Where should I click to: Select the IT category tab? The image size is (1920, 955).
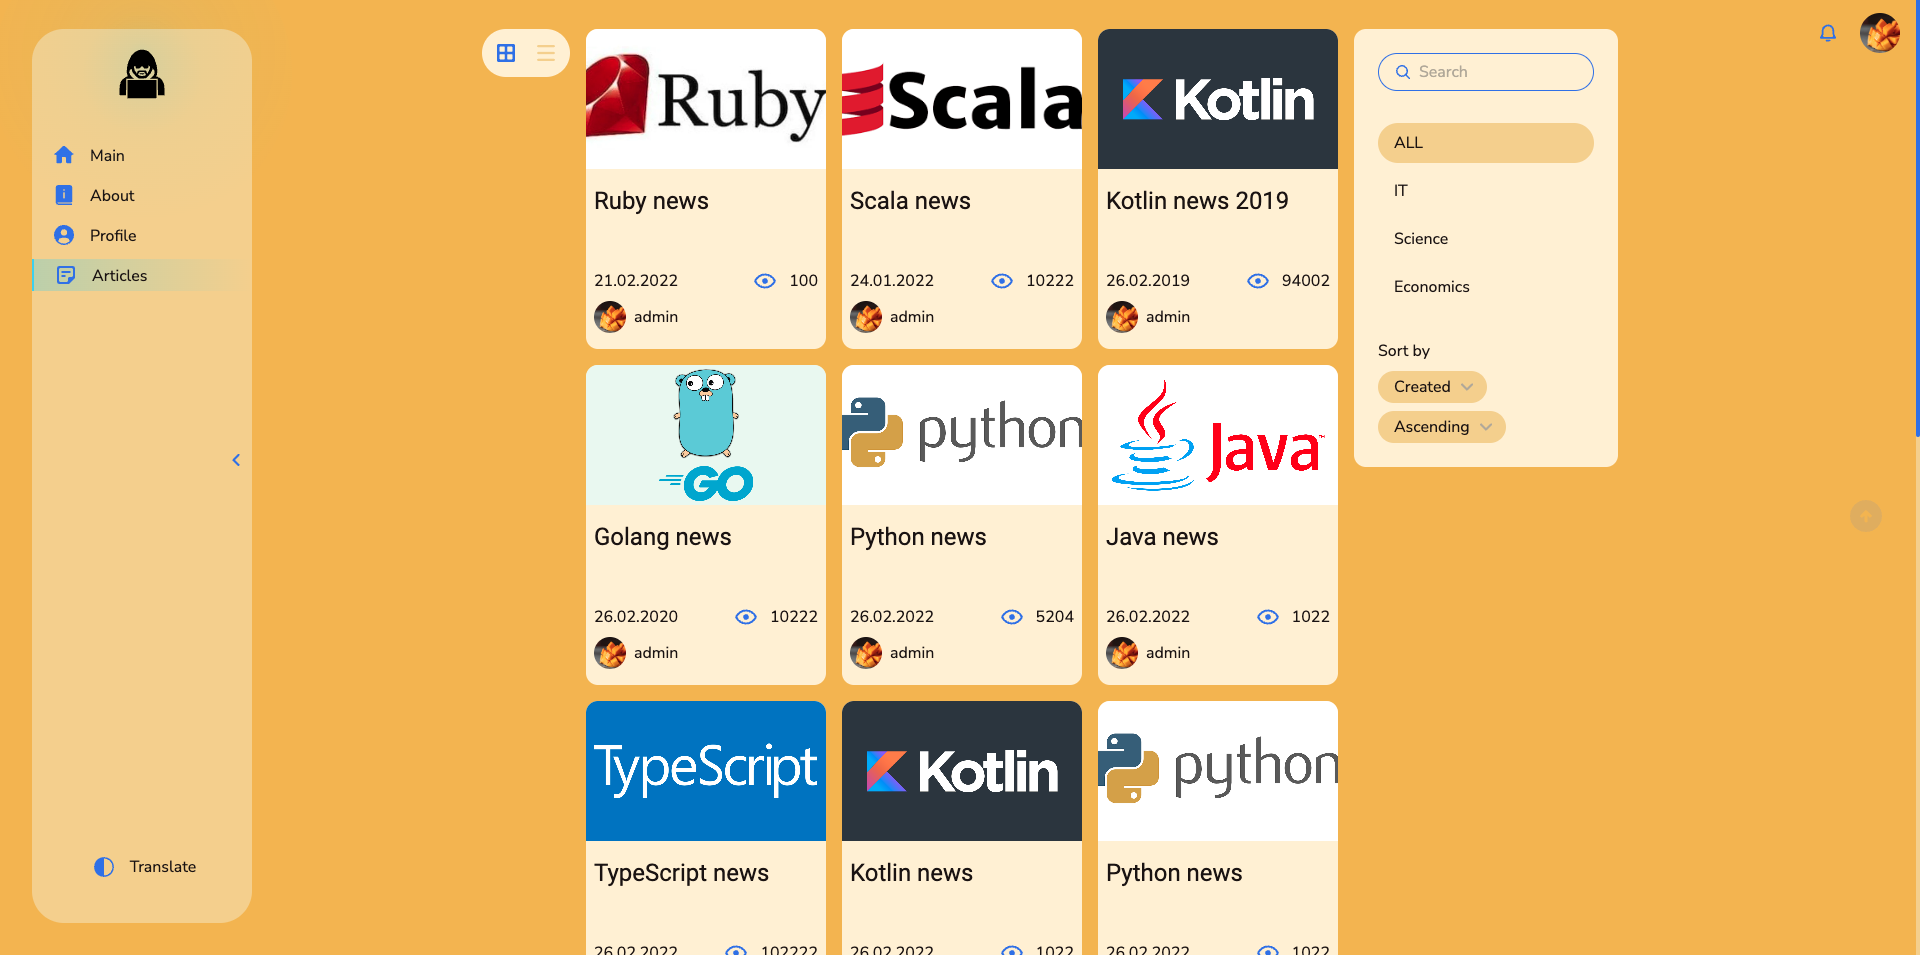pyautogui.click(x=1486, y=191)
